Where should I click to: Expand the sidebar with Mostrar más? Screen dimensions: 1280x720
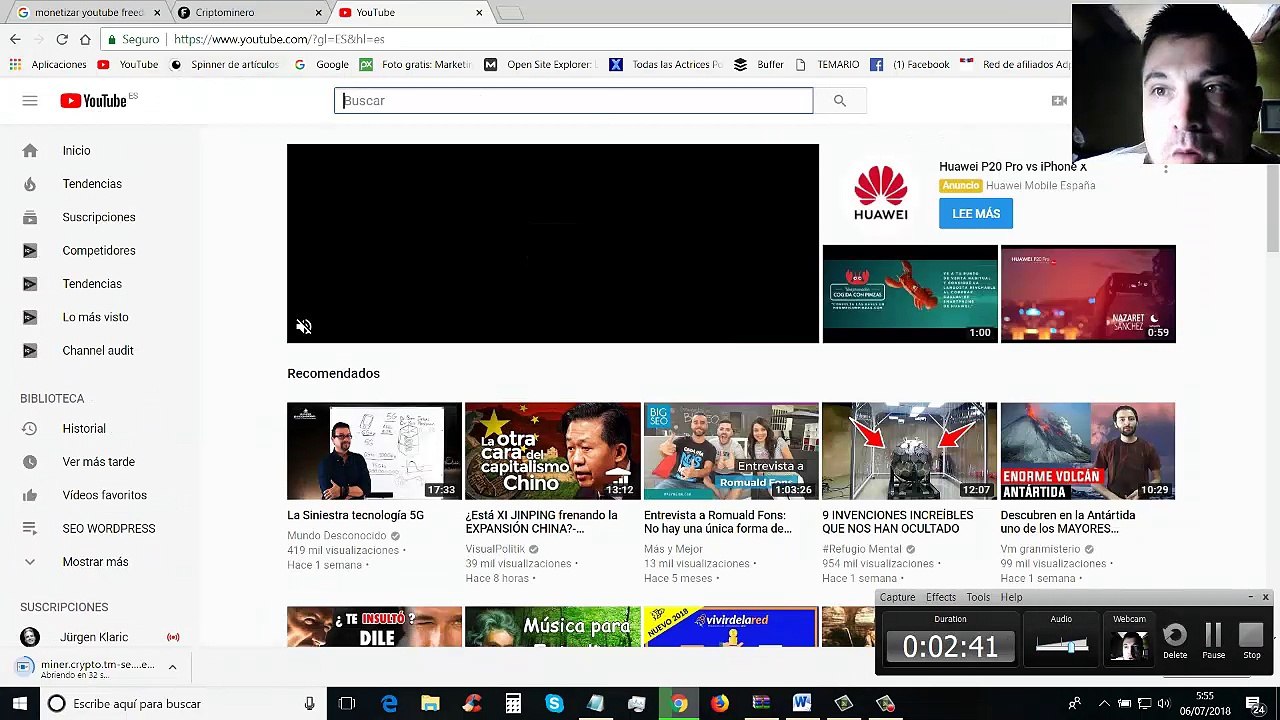tap(95, 562)
